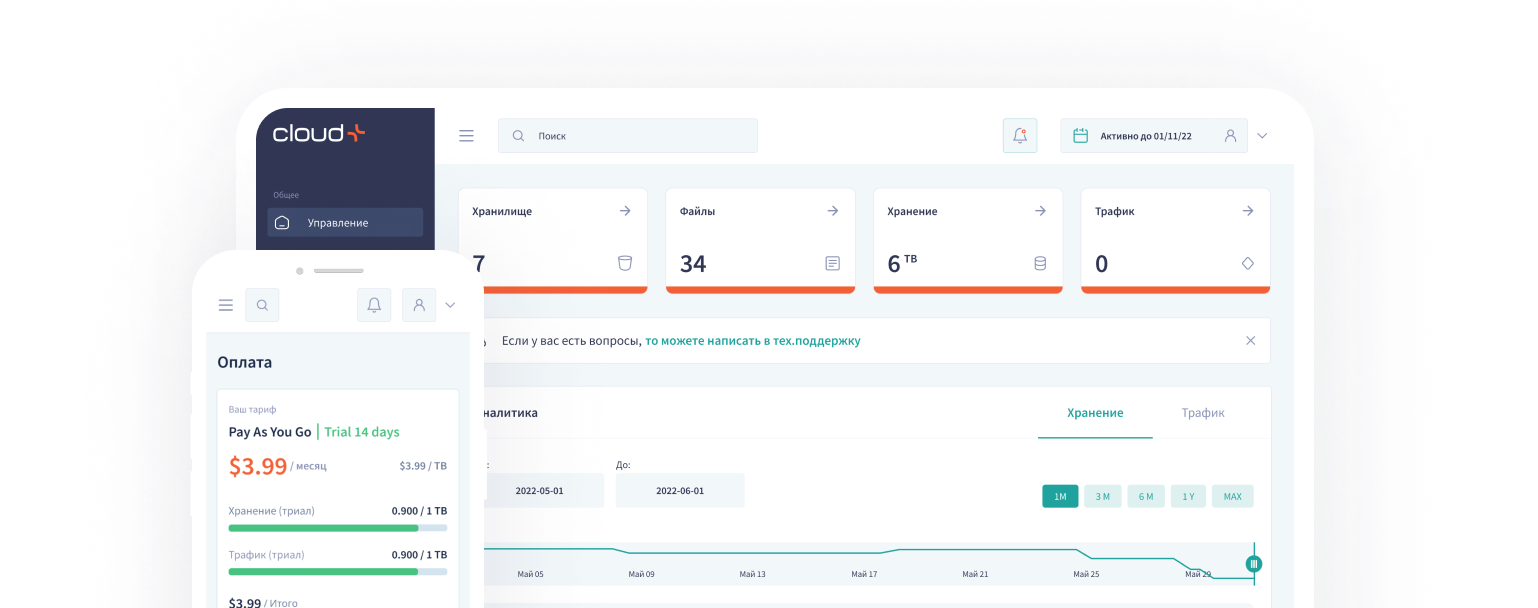Click the Оплата heading on mobile
This screenshot has height=608, width=1538.
click(x=245, y=362)
